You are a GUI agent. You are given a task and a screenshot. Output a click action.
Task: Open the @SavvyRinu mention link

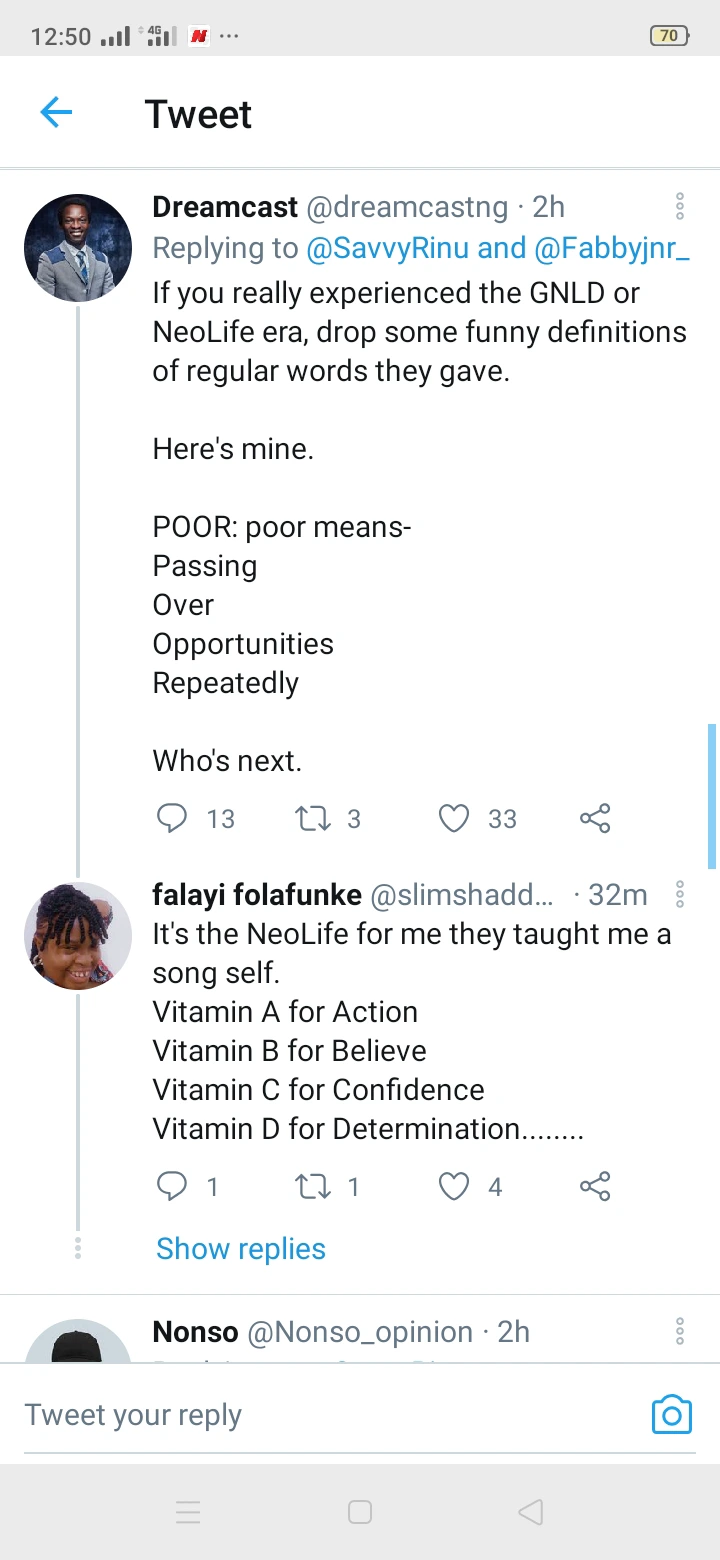[388, 248]
